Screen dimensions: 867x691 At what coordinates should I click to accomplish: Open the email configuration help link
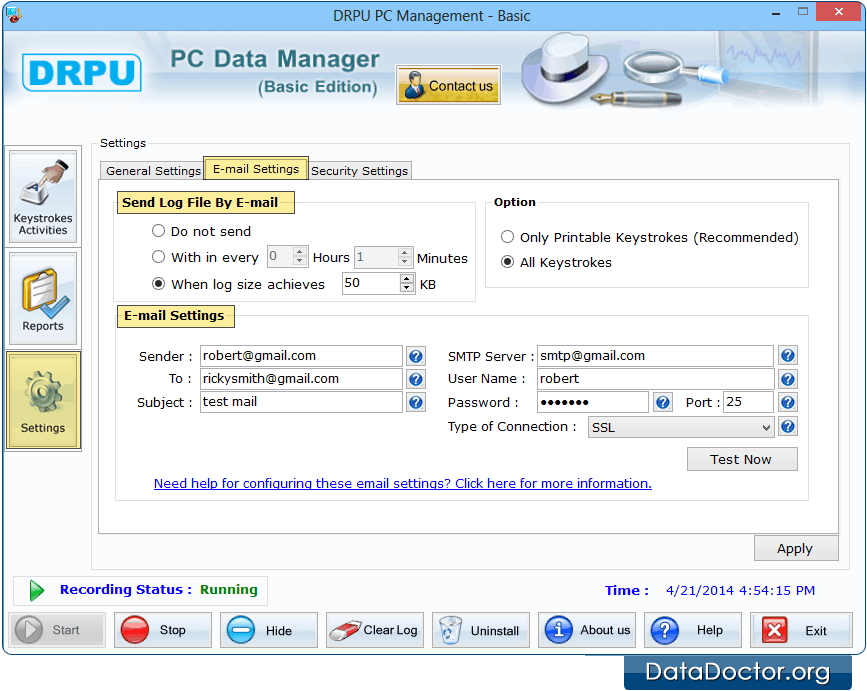(x=403, y=483)
